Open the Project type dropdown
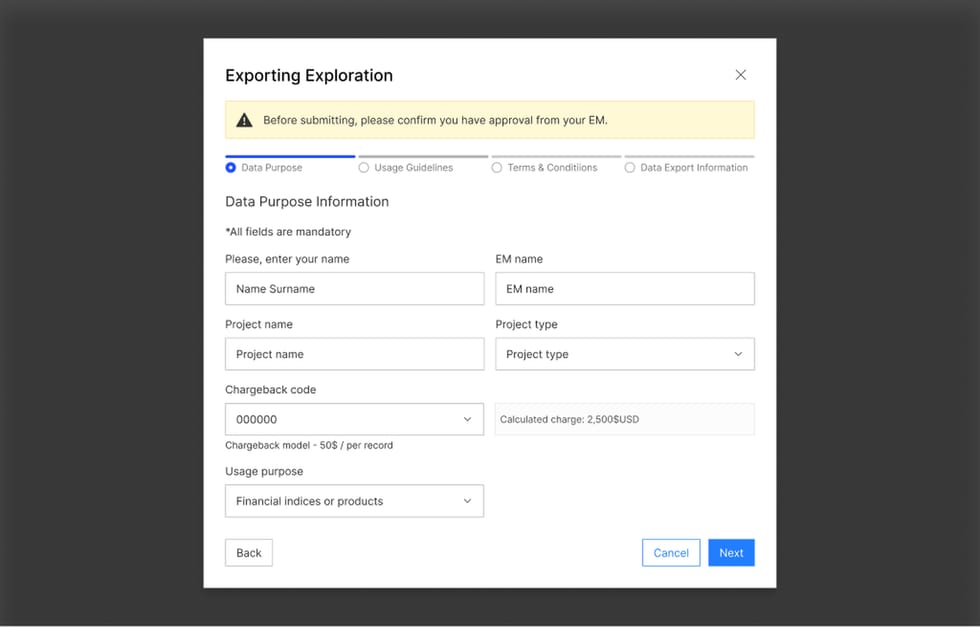This screenshot has height=627, width=980. tap(625, 354)
